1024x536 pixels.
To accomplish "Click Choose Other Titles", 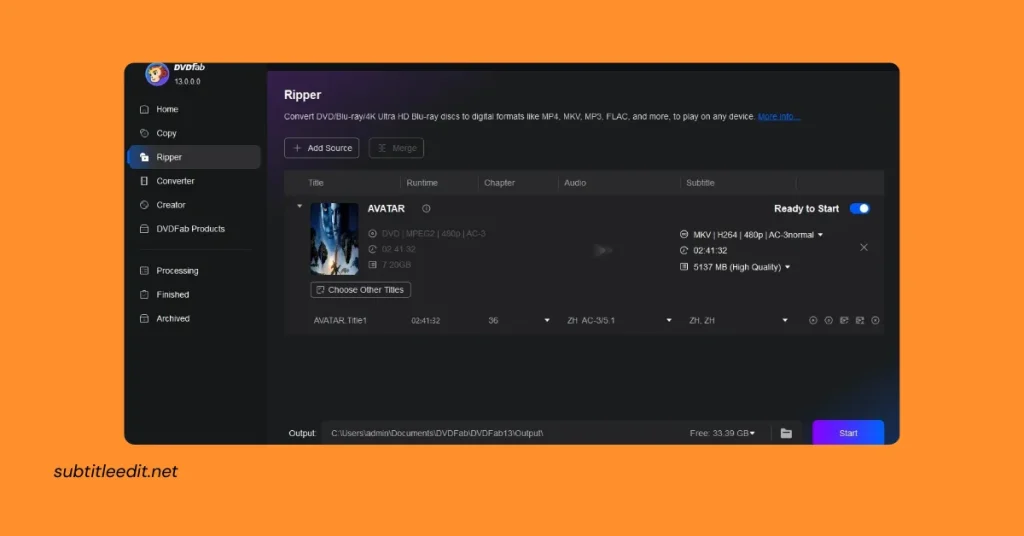I will 360,289.
